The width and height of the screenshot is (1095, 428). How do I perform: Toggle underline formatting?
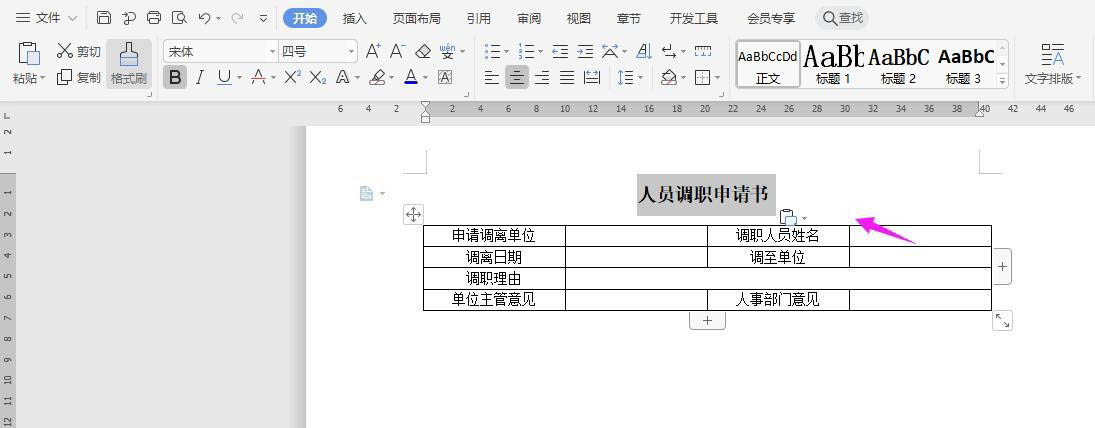[x=224, y=78]
